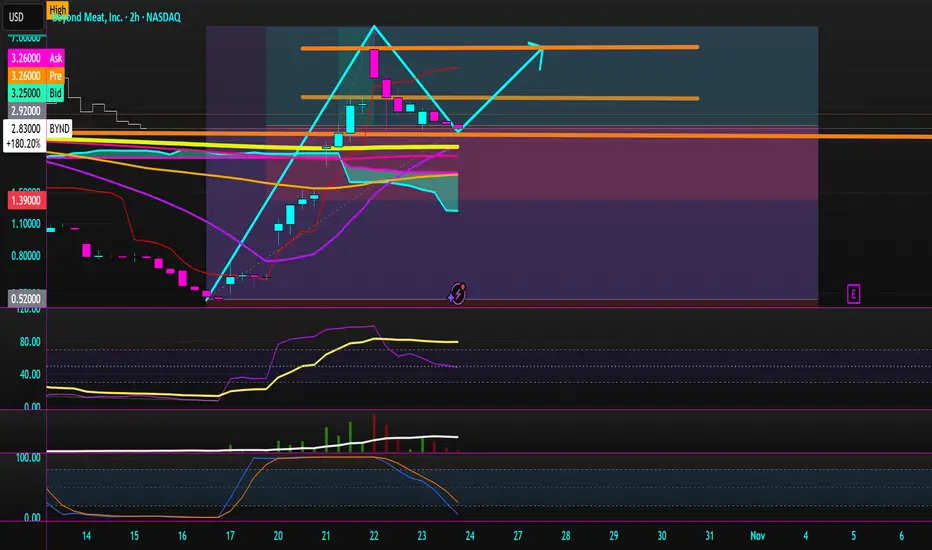Click the gray 0.52000 price label

pos(26,298)
